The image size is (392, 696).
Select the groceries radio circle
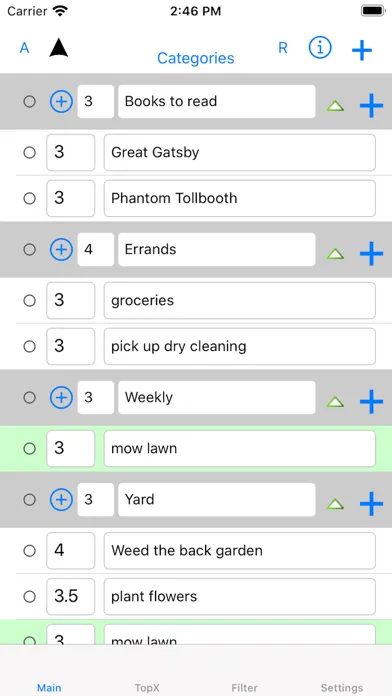coord(29,301)
